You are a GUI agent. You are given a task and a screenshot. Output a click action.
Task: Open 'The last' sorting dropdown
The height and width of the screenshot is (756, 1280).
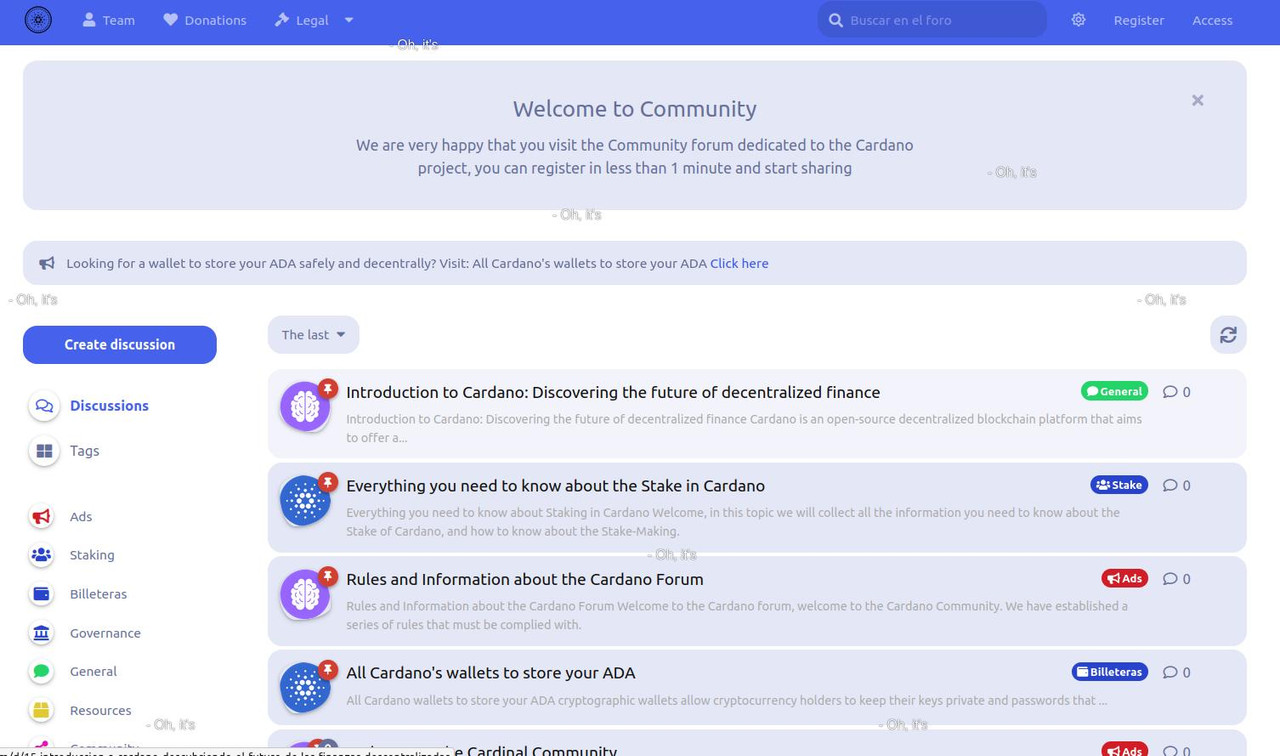click(x=313, y=334)
